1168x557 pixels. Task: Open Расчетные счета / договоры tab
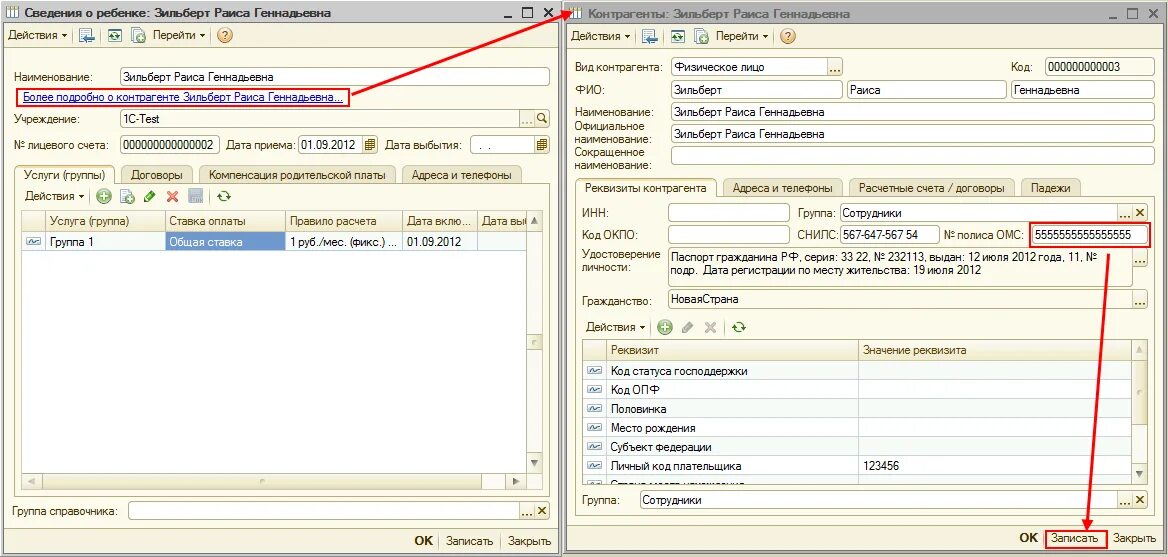[x=930, y=188]
